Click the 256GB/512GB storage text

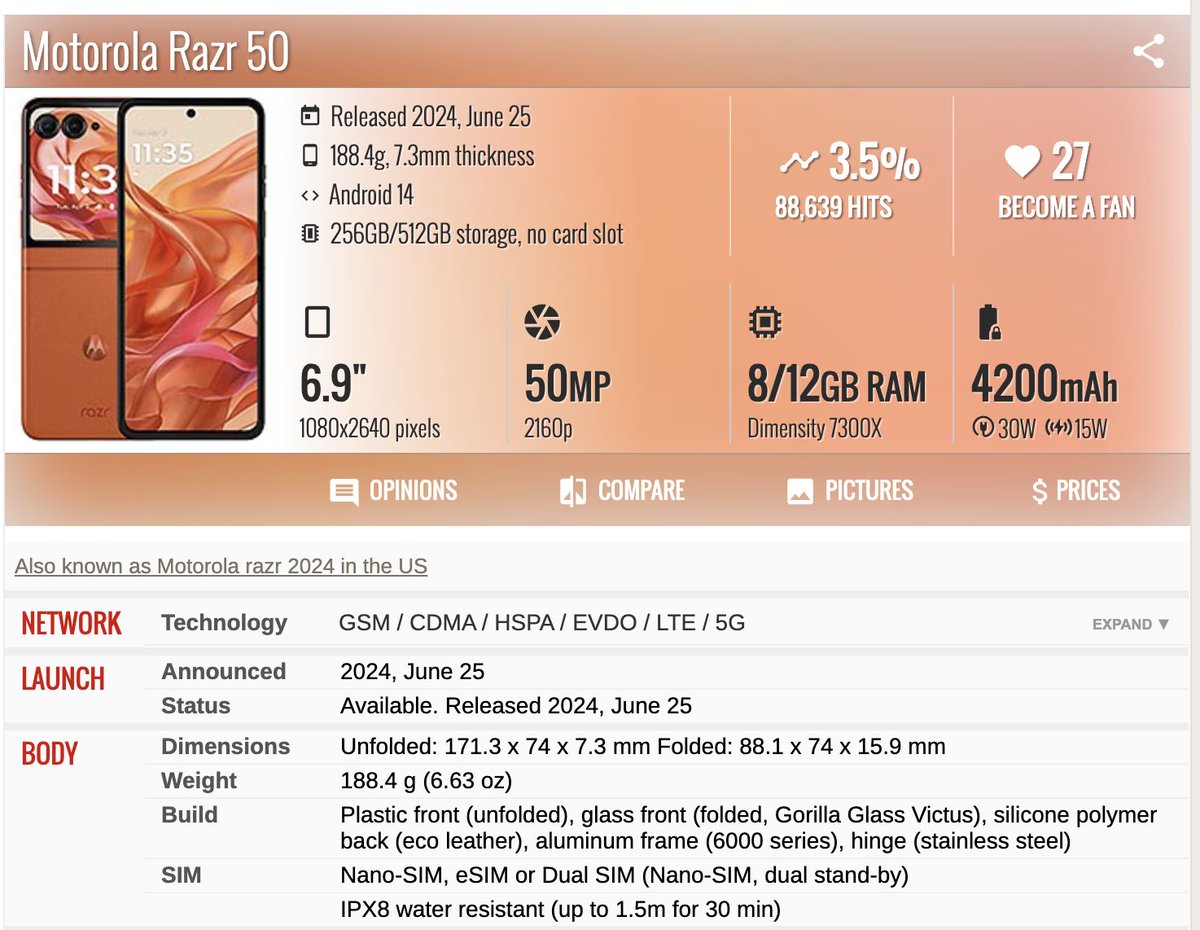point(476,234)
